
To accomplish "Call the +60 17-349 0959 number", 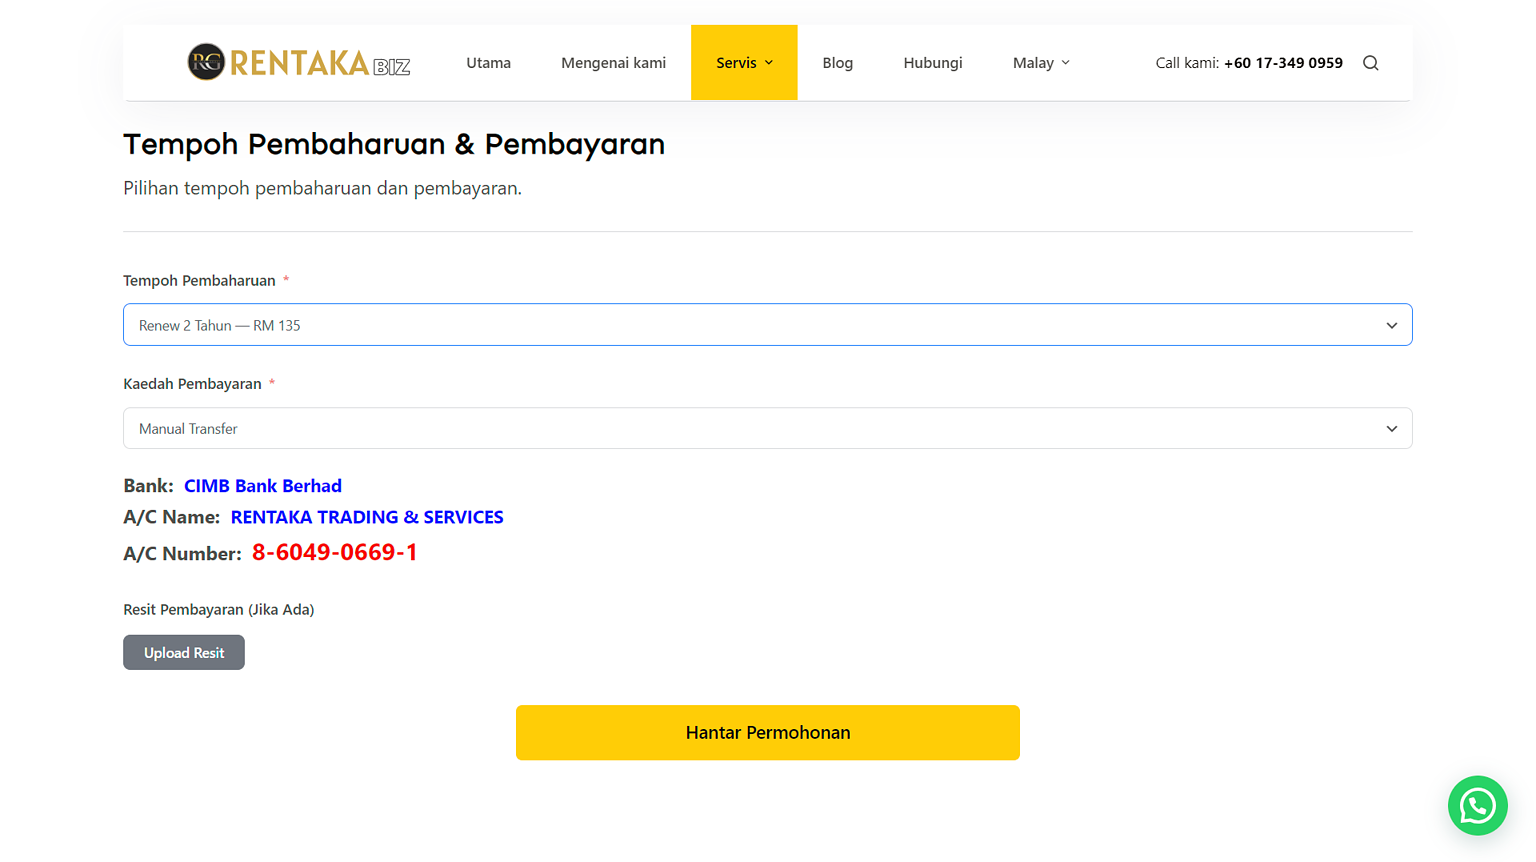I will click(x=1282, y=63).
